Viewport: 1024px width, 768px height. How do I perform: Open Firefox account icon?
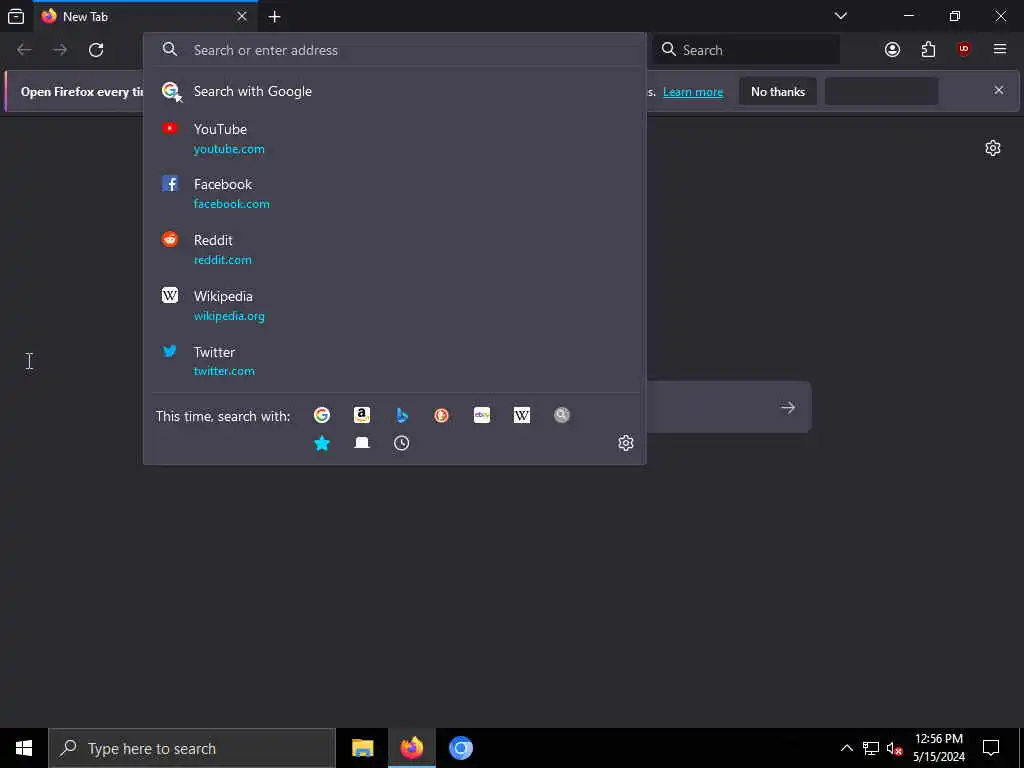pos(892,50)
